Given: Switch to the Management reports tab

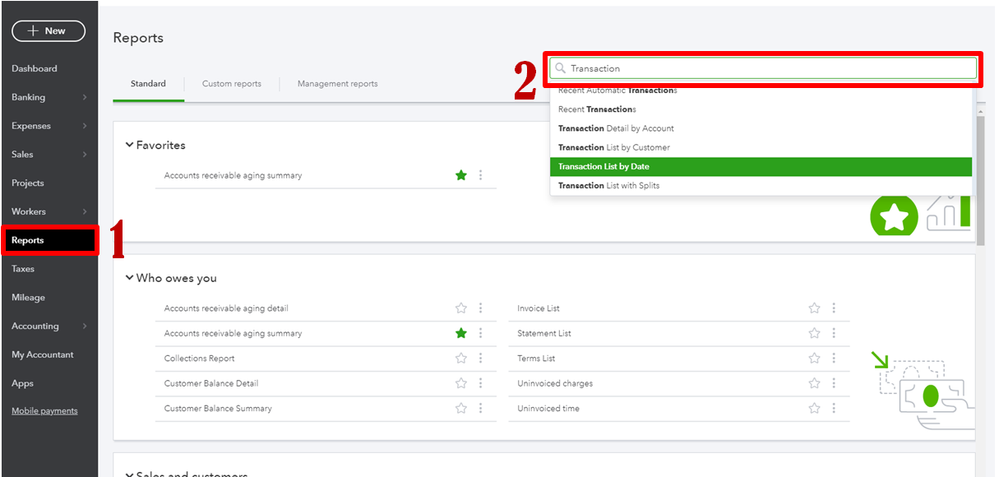Looking at the screenshot, I should point(338,83).
